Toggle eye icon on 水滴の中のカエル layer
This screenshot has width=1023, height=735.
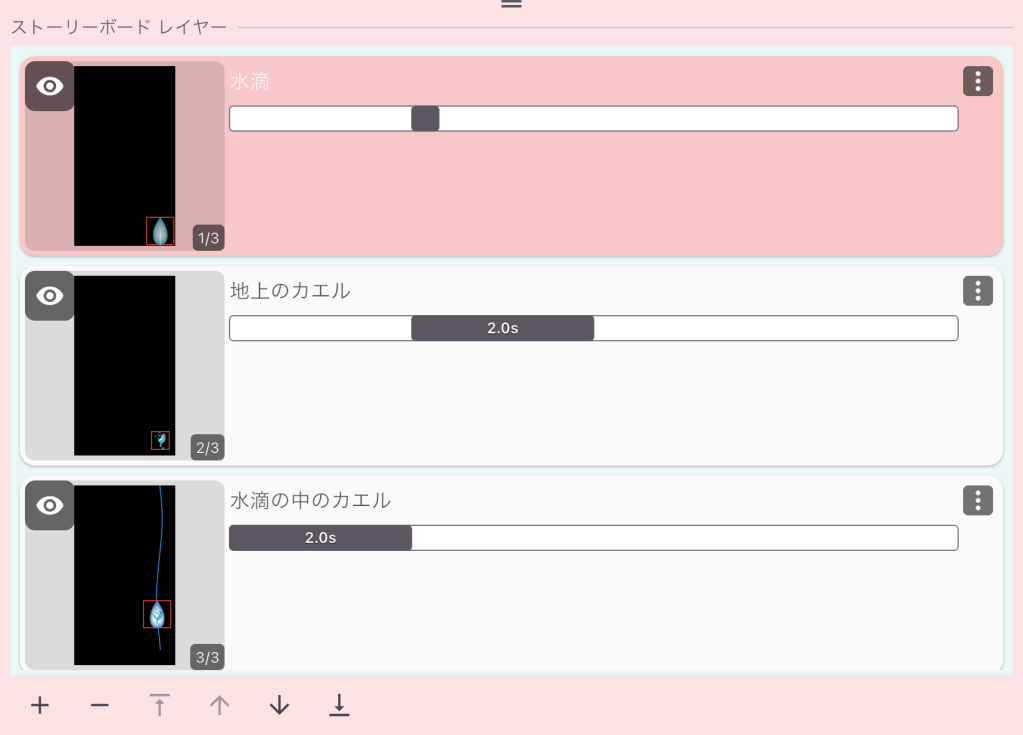[50, 506]
